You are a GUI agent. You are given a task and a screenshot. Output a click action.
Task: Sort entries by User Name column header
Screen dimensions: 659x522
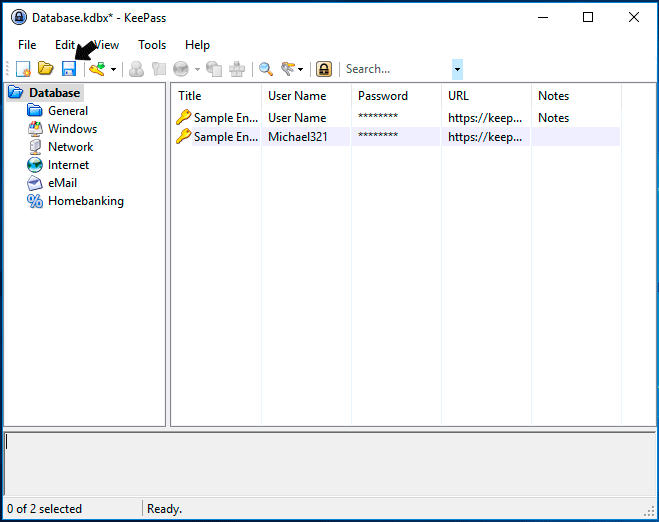(x=306, y=96)
